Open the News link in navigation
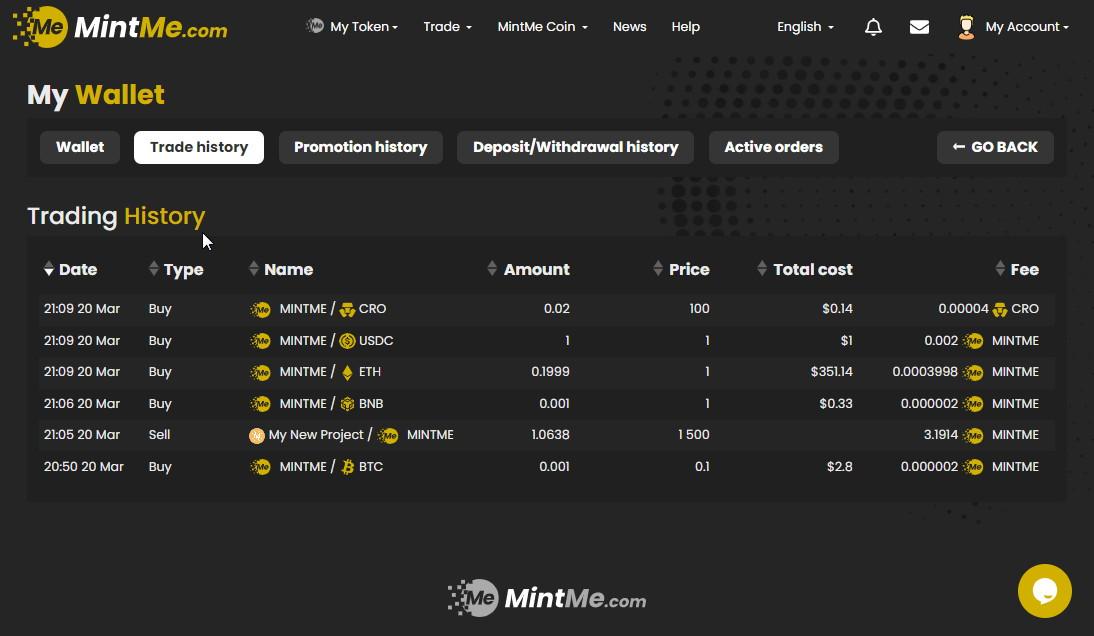 coord(629,27)
